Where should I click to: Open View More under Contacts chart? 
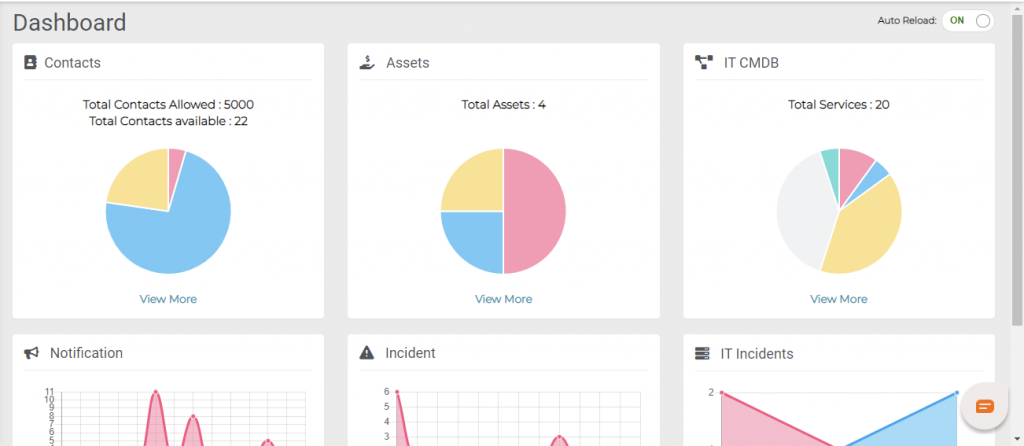[x=168, y=299]
